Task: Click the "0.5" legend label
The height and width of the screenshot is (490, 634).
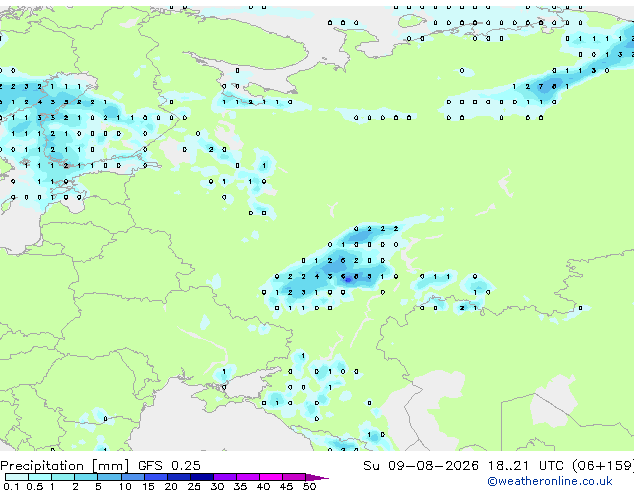Action: [x=34, y=486]
